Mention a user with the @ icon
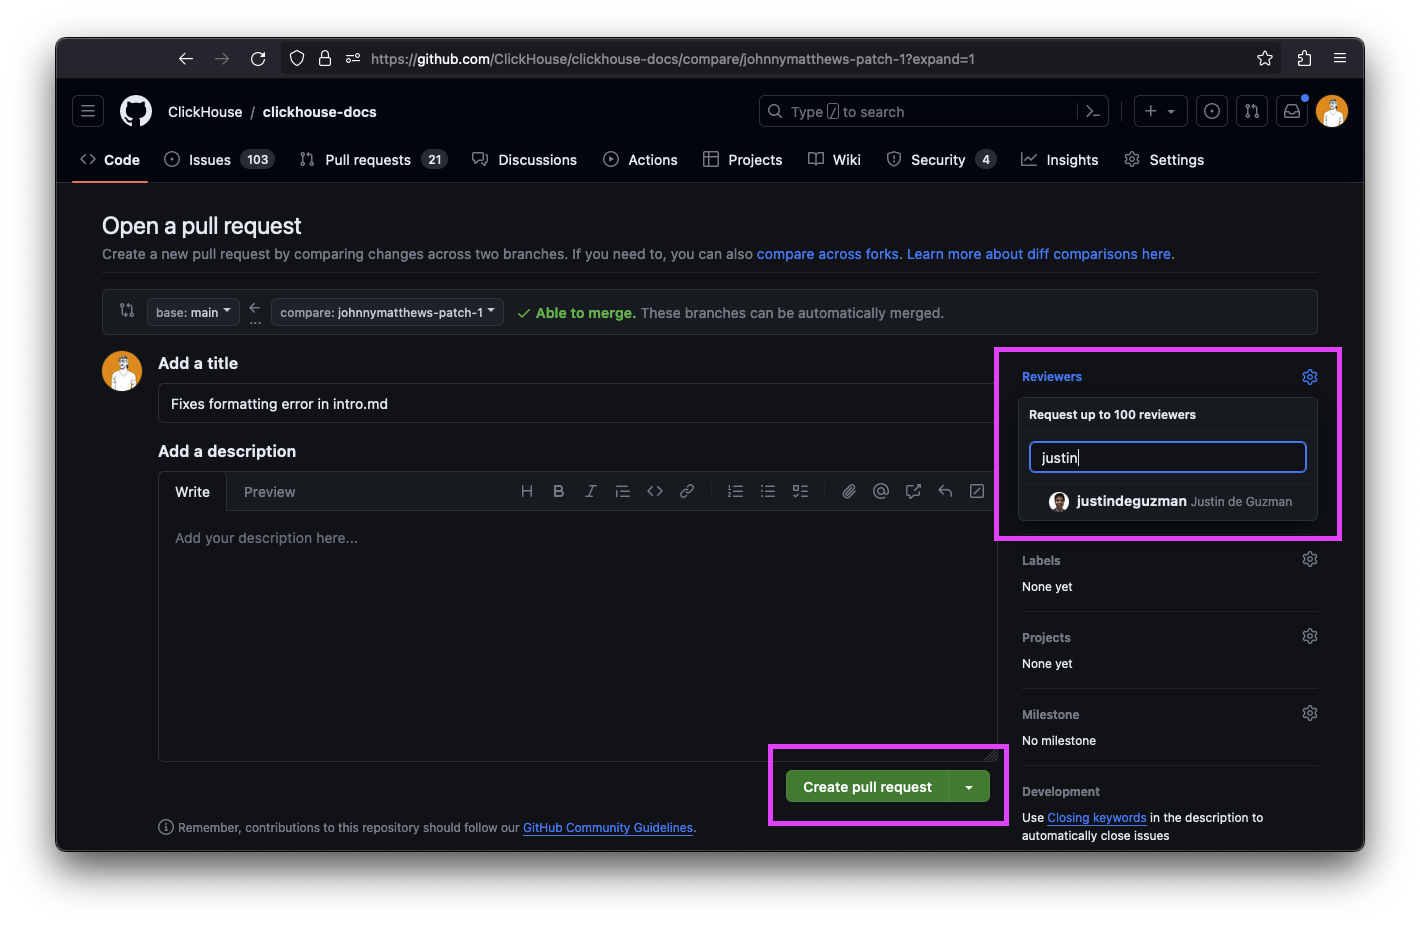Image resolution: width=1420 pixels, height=925 pixels. click(881, 491)
